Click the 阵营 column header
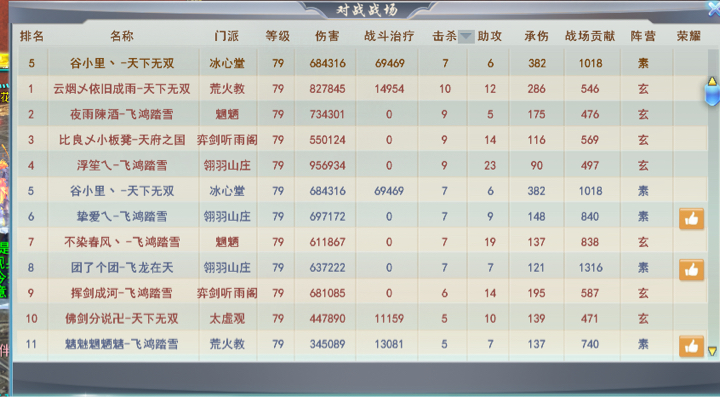The height and width of the screenshot is (397, 720). (643, 36)
